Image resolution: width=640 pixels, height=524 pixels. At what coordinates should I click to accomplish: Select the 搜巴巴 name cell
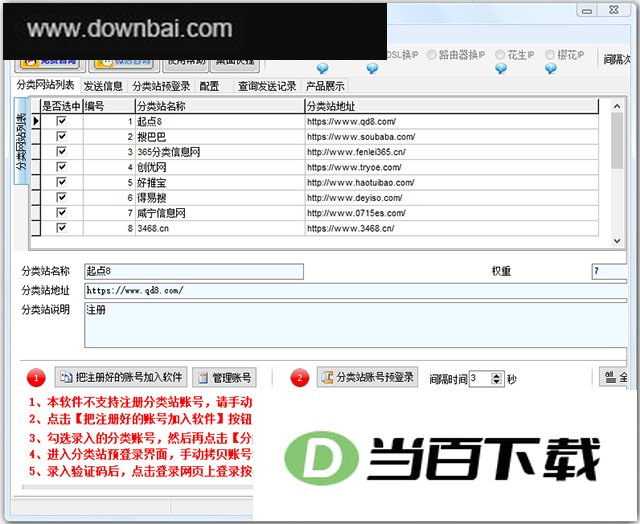tap(220, 137)
